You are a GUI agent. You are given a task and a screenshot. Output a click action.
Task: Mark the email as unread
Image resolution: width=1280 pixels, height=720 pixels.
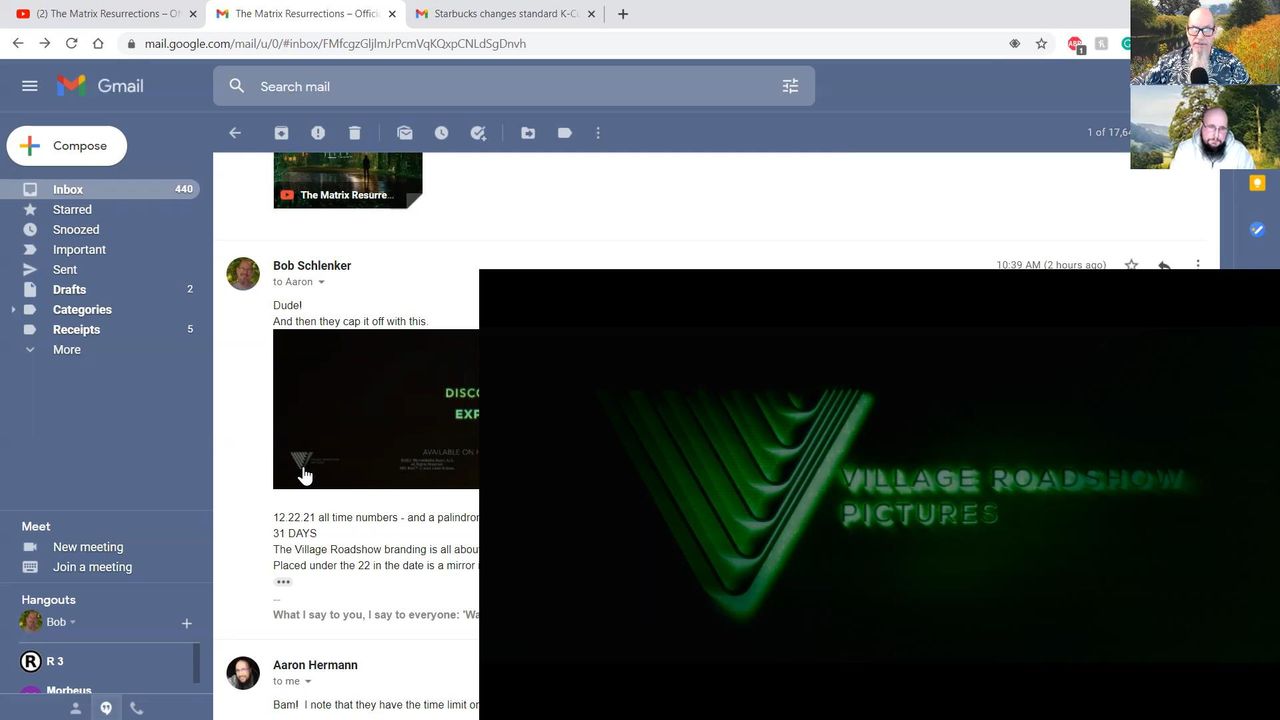[x=404, y=133]
